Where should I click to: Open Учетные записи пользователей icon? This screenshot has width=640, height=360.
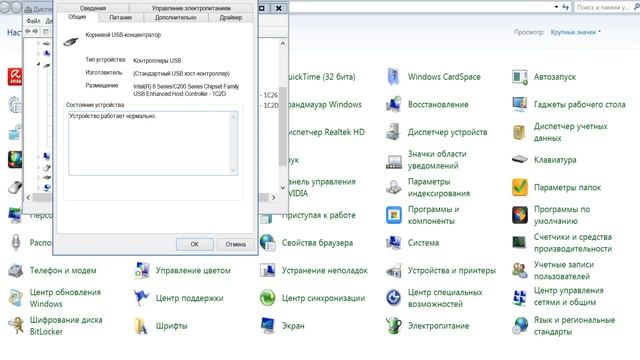tap(520, 271)
